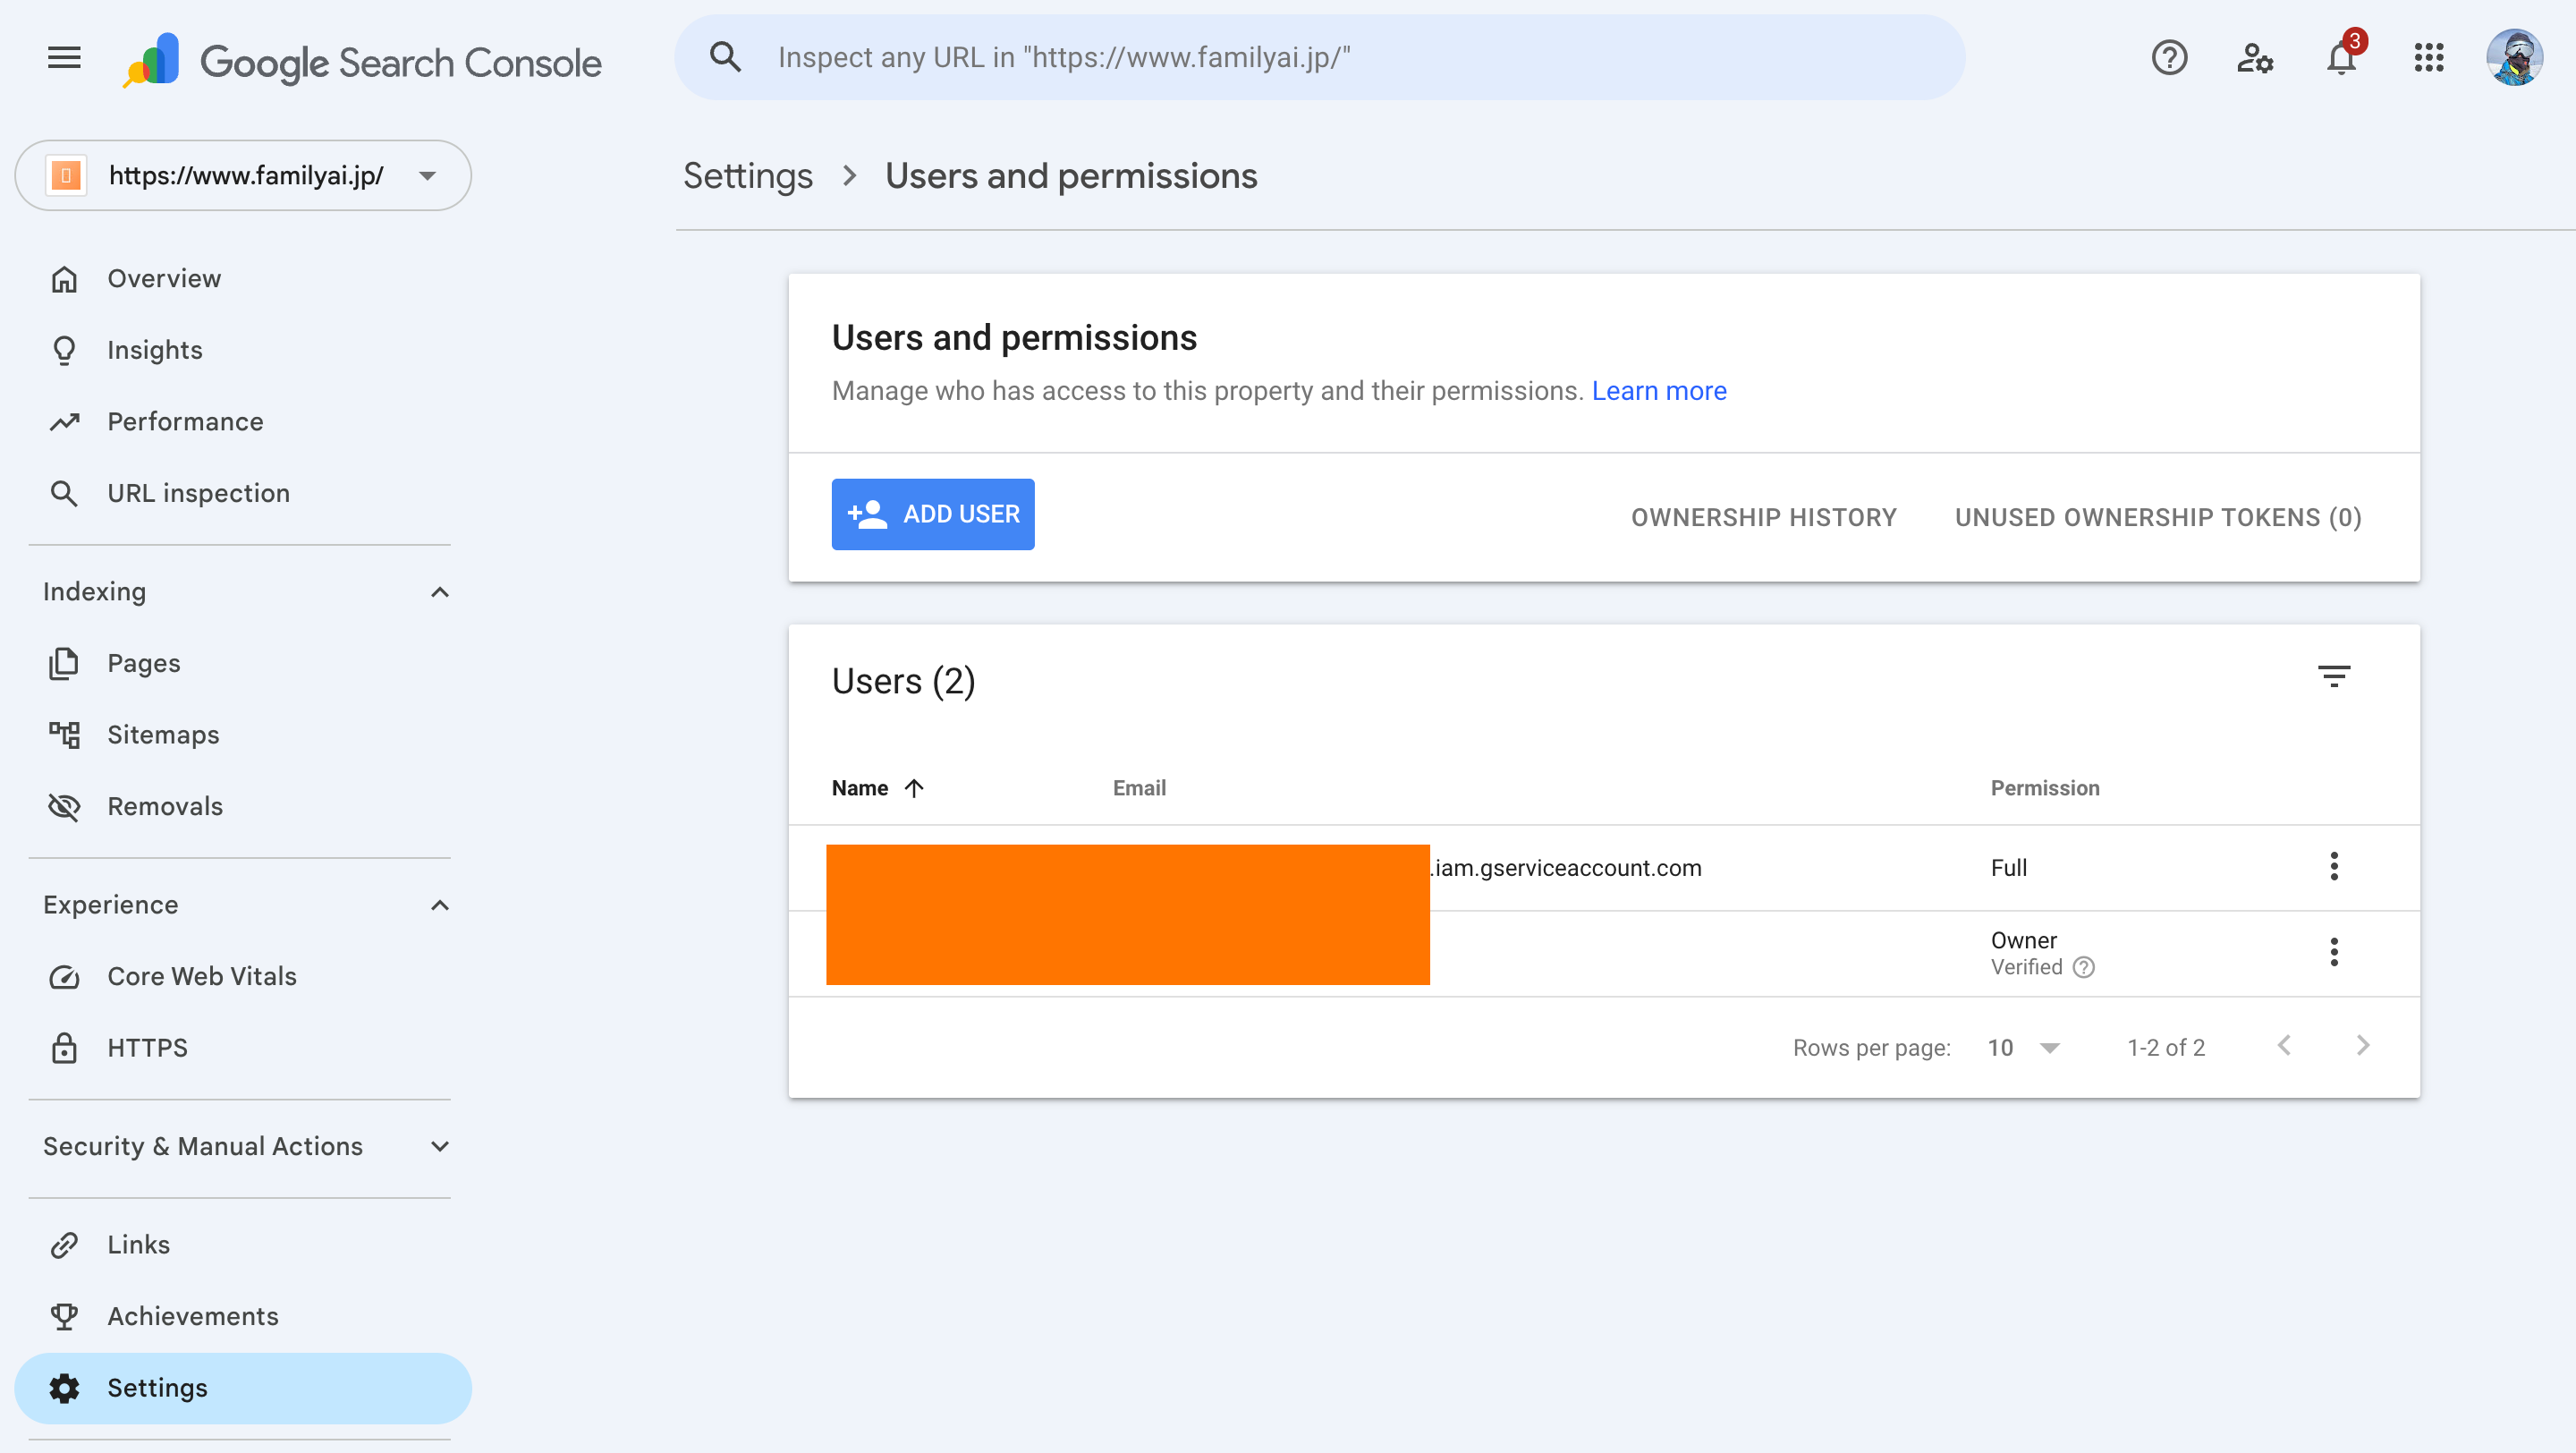Click the ADD USER button
Image resolution: width=2576 pixels, height=1453 pixels.
933,515
